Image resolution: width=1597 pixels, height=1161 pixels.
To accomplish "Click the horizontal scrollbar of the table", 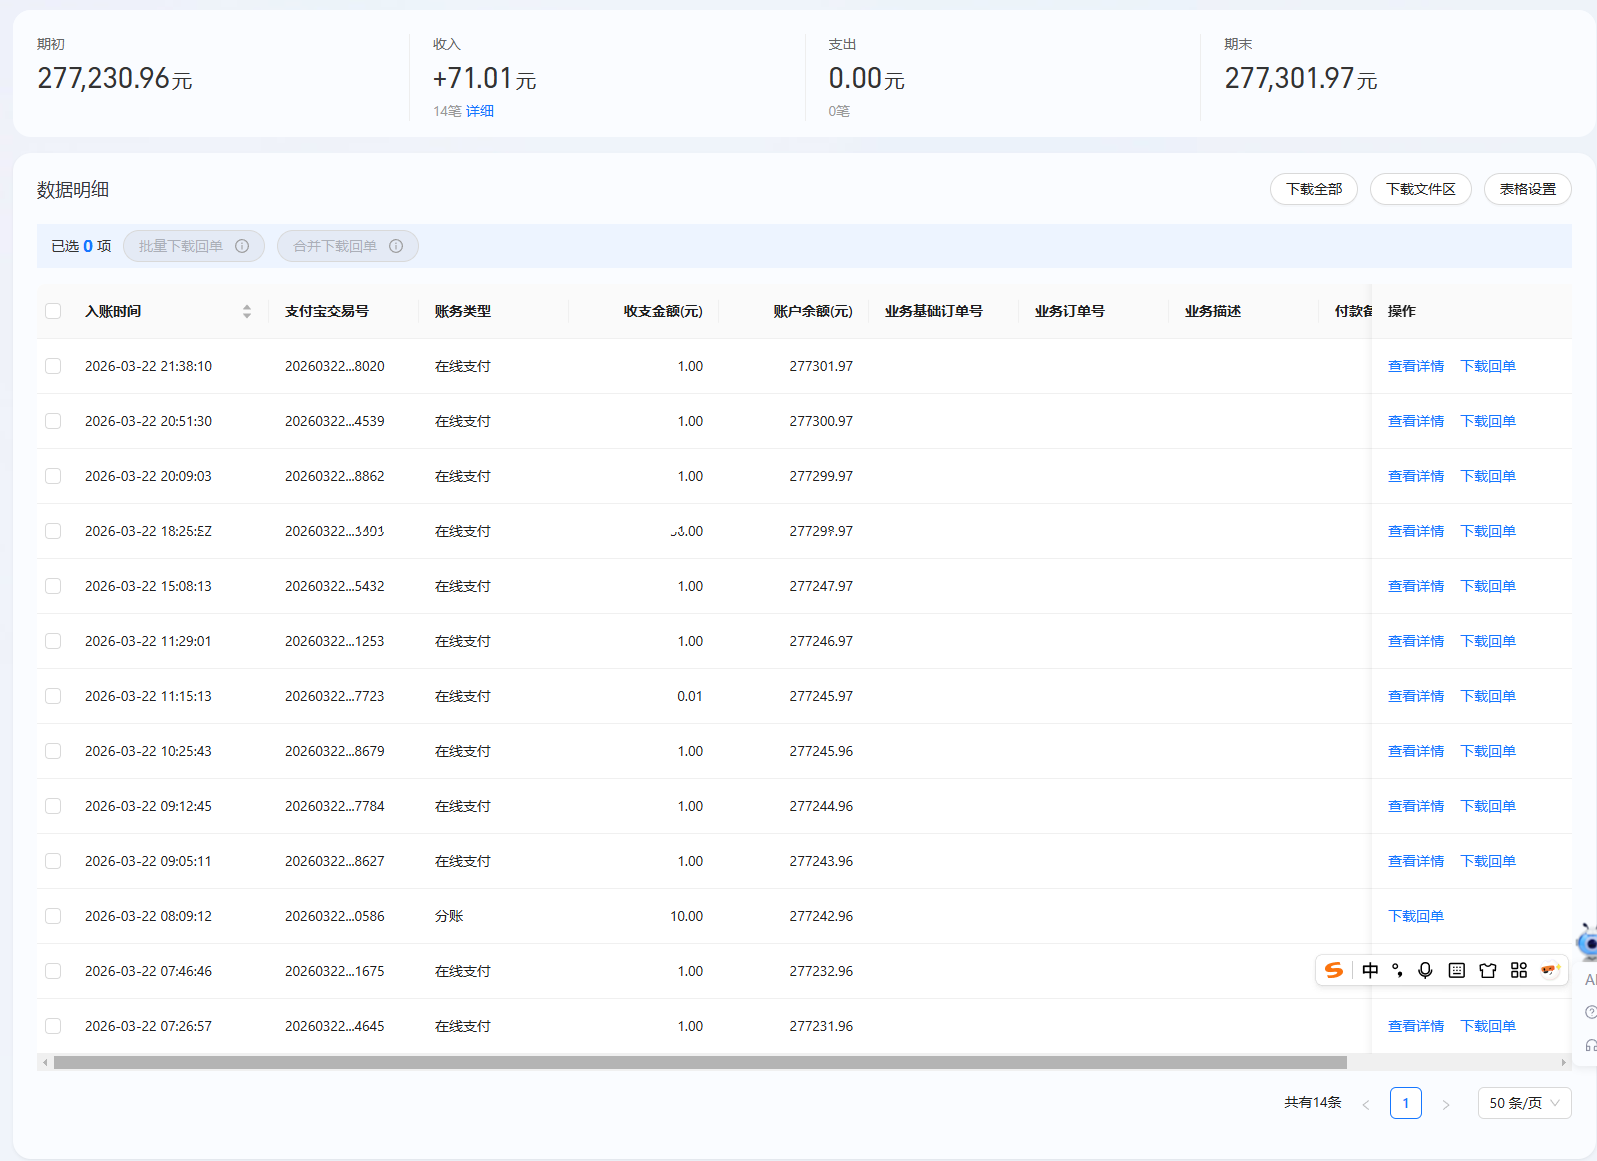I will (x=700, y=1062).
